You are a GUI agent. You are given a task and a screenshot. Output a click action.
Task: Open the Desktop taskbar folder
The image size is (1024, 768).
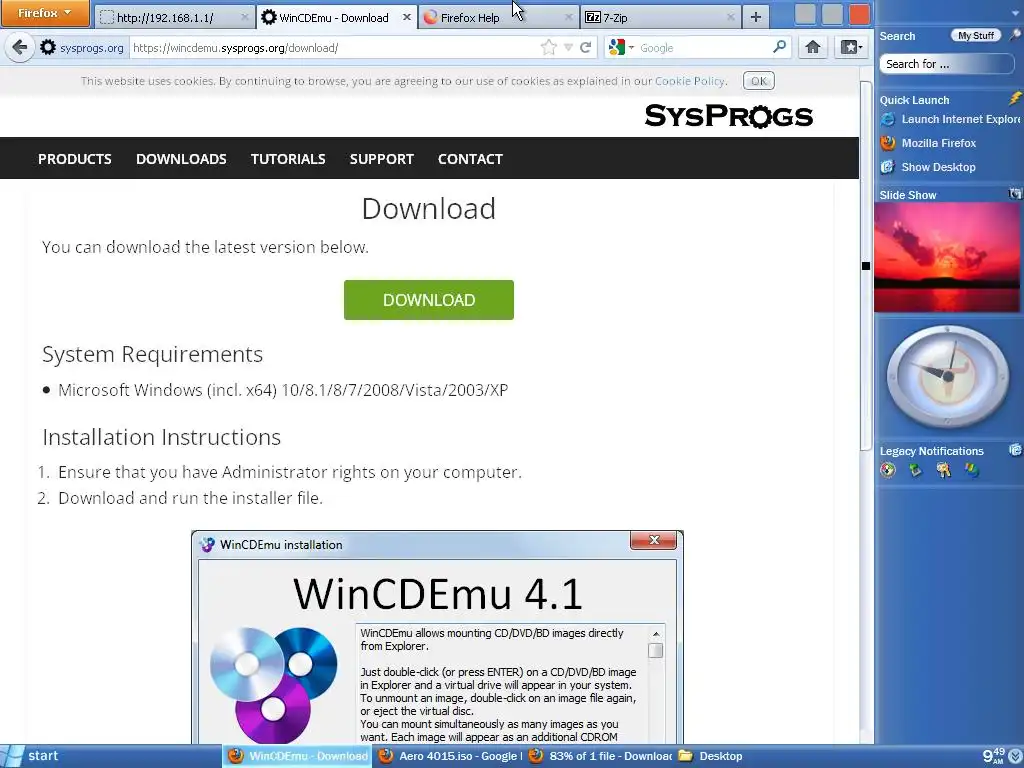711,756
